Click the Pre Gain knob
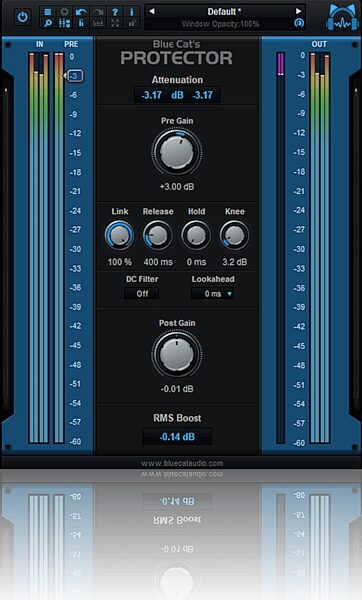Image resolution: width=362 pixels, height=600 pixels. tap(177, 152)
